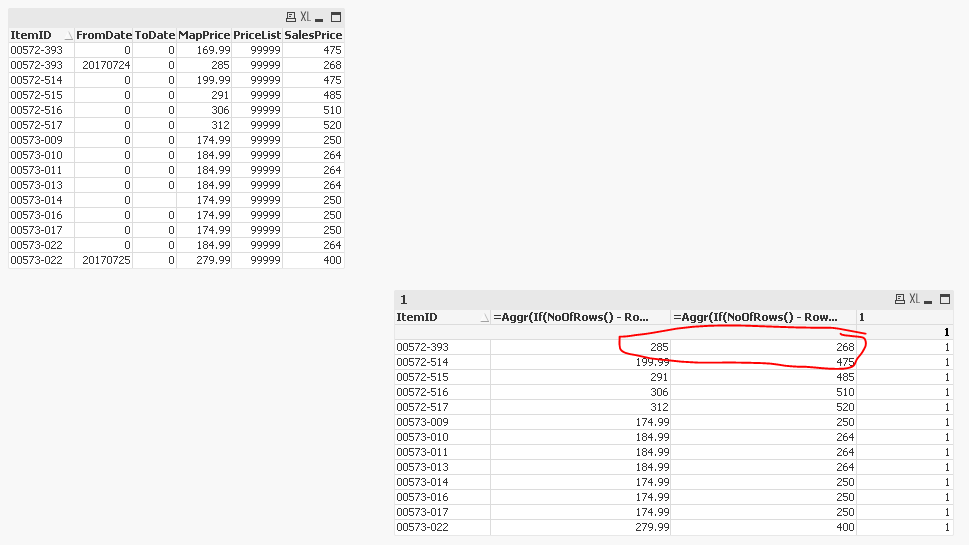The height and width of the screenshot is (545, 969).
Task: Select MapPrice 279.99 in top table
Action: (204, 260)
